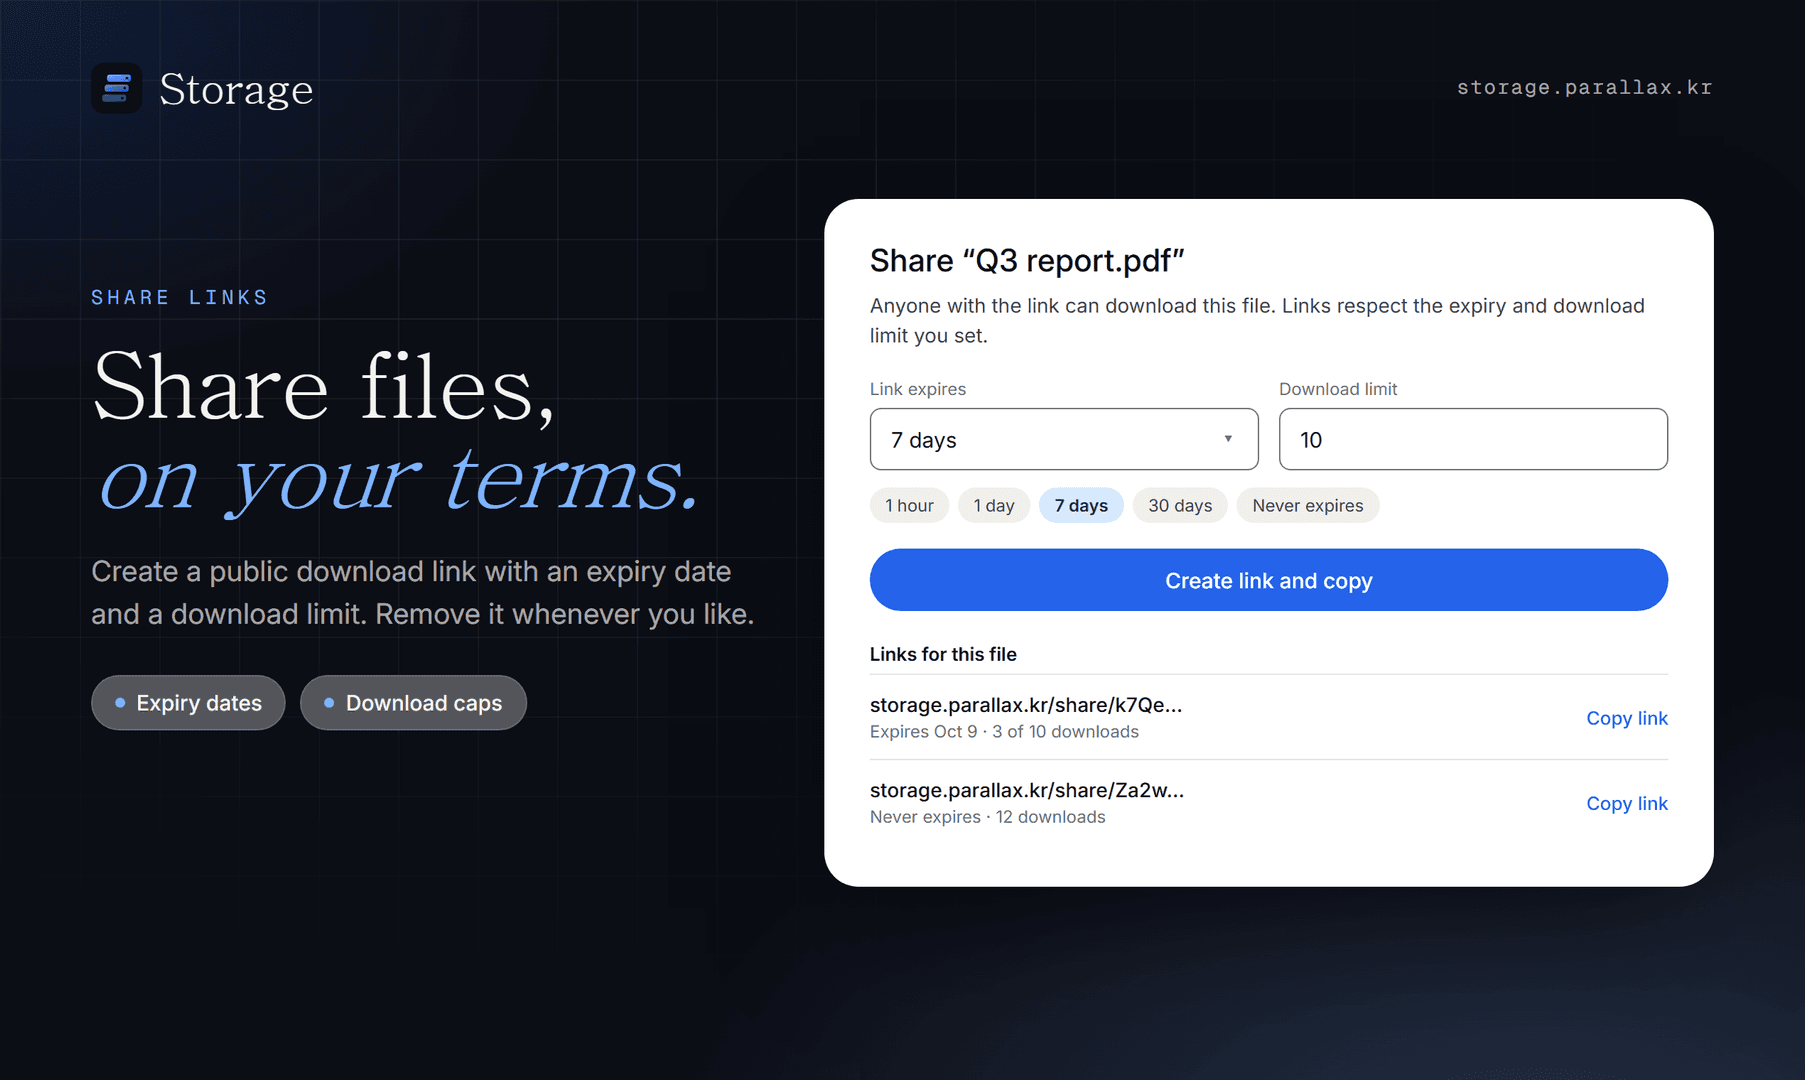Click the storage.parallax.kr/share/k7Qe... link text

click(1025, 705)
